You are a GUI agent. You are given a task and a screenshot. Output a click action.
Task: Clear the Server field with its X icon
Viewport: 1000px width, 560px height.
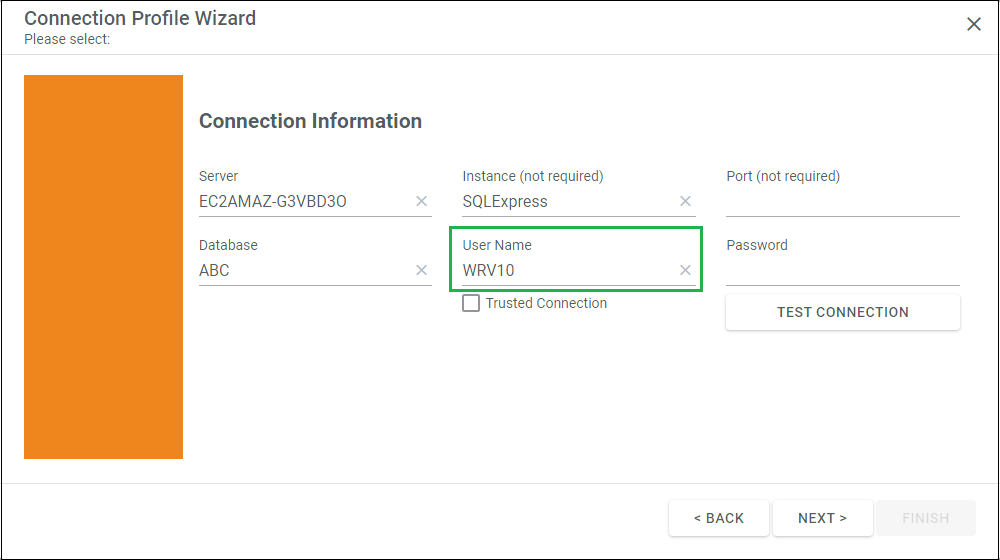[x=422, y=201]
